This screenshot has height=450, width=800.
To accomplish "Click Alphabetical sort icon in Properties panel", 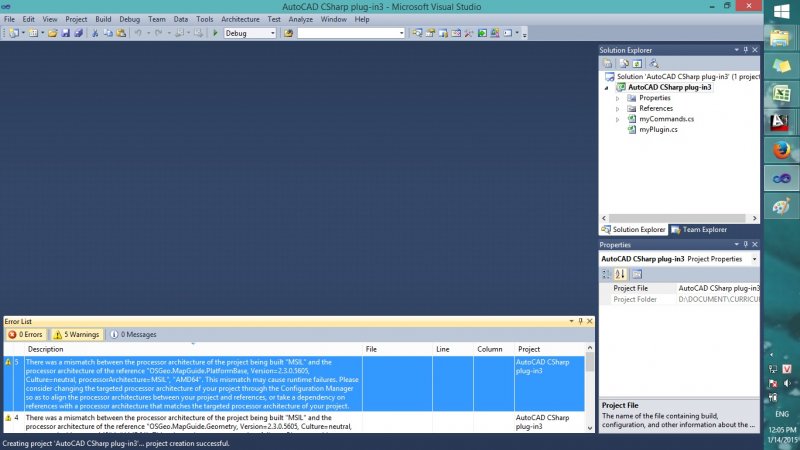I will coord(620,274).
